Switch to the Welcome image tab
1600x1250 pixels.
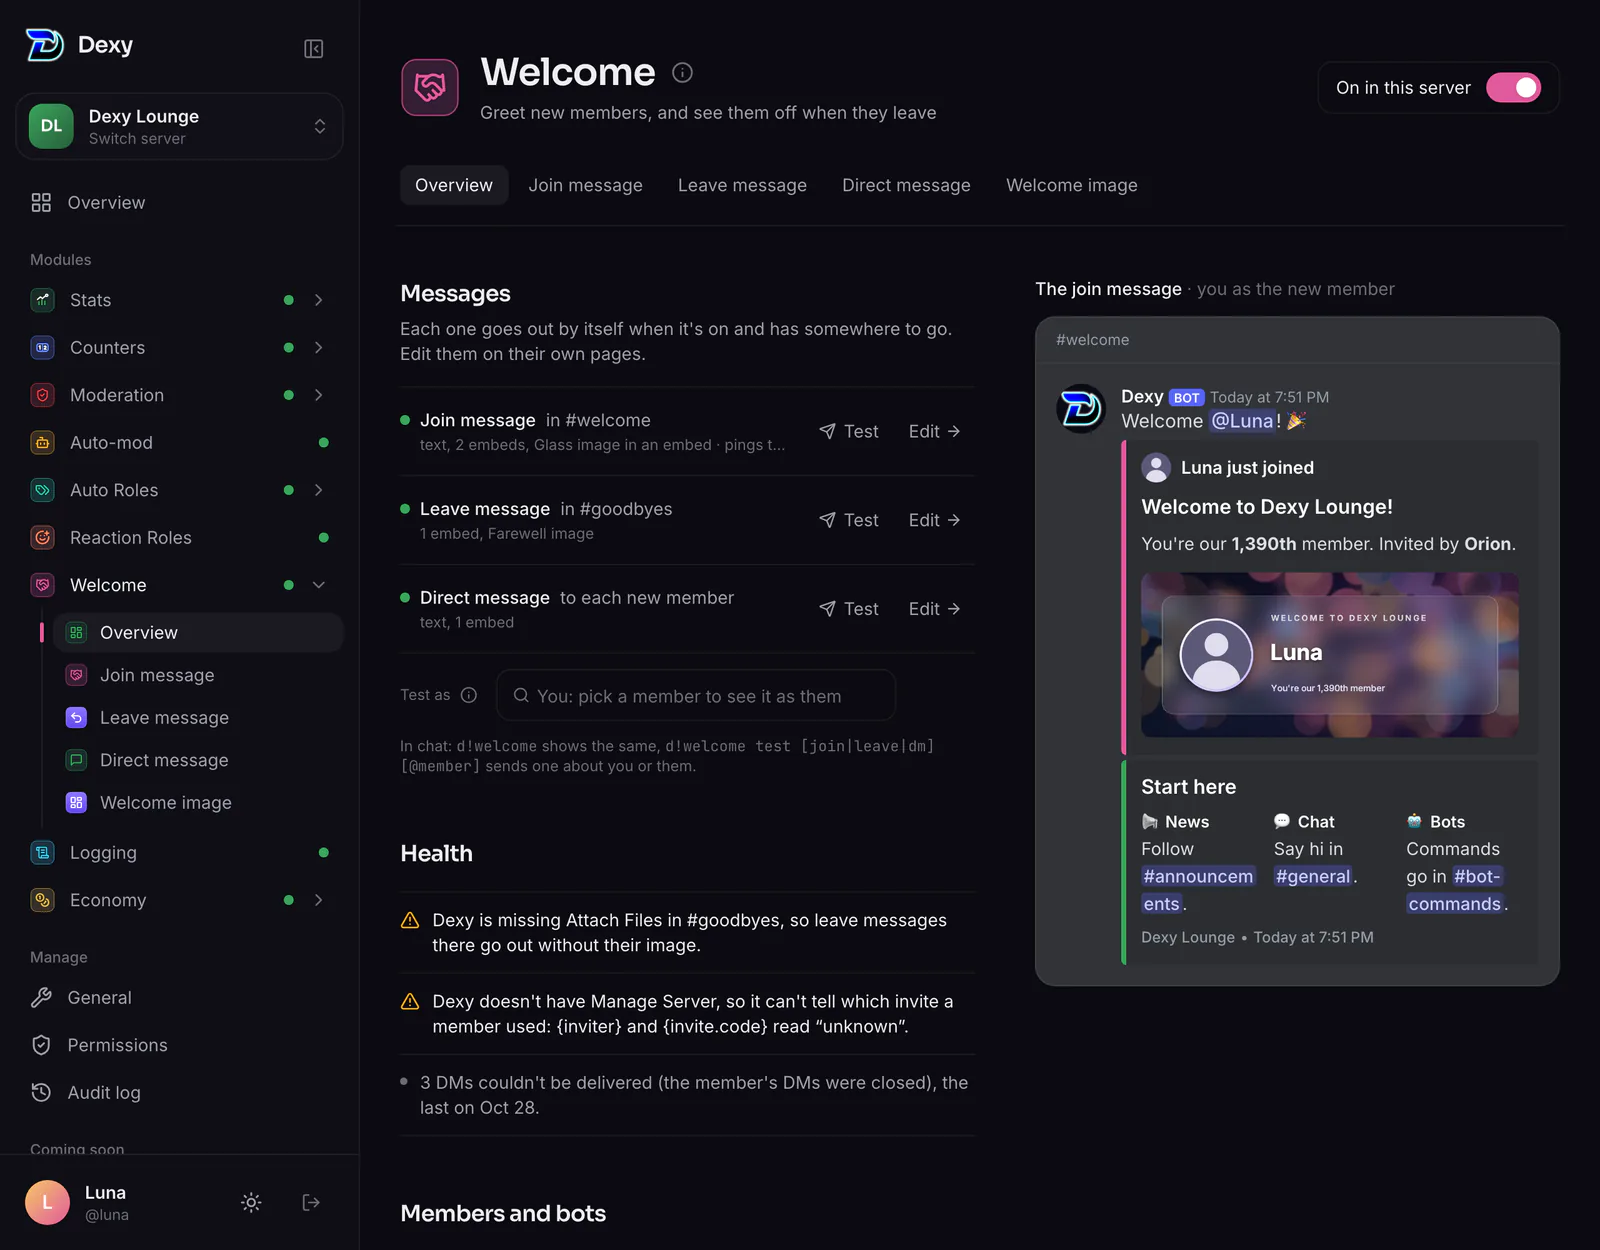1071,185
